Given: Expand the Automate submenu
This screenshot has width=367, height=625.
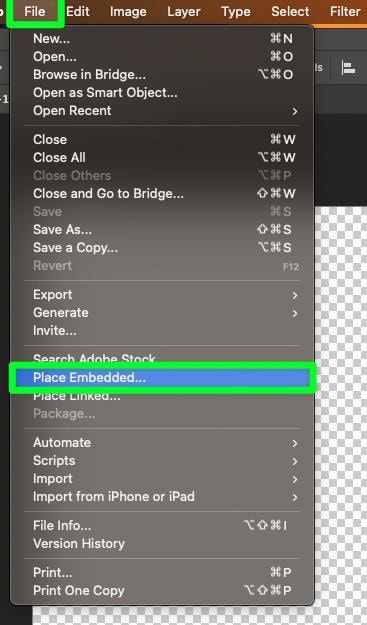Looking at the screenshot, I should click(x=162, y=443).
